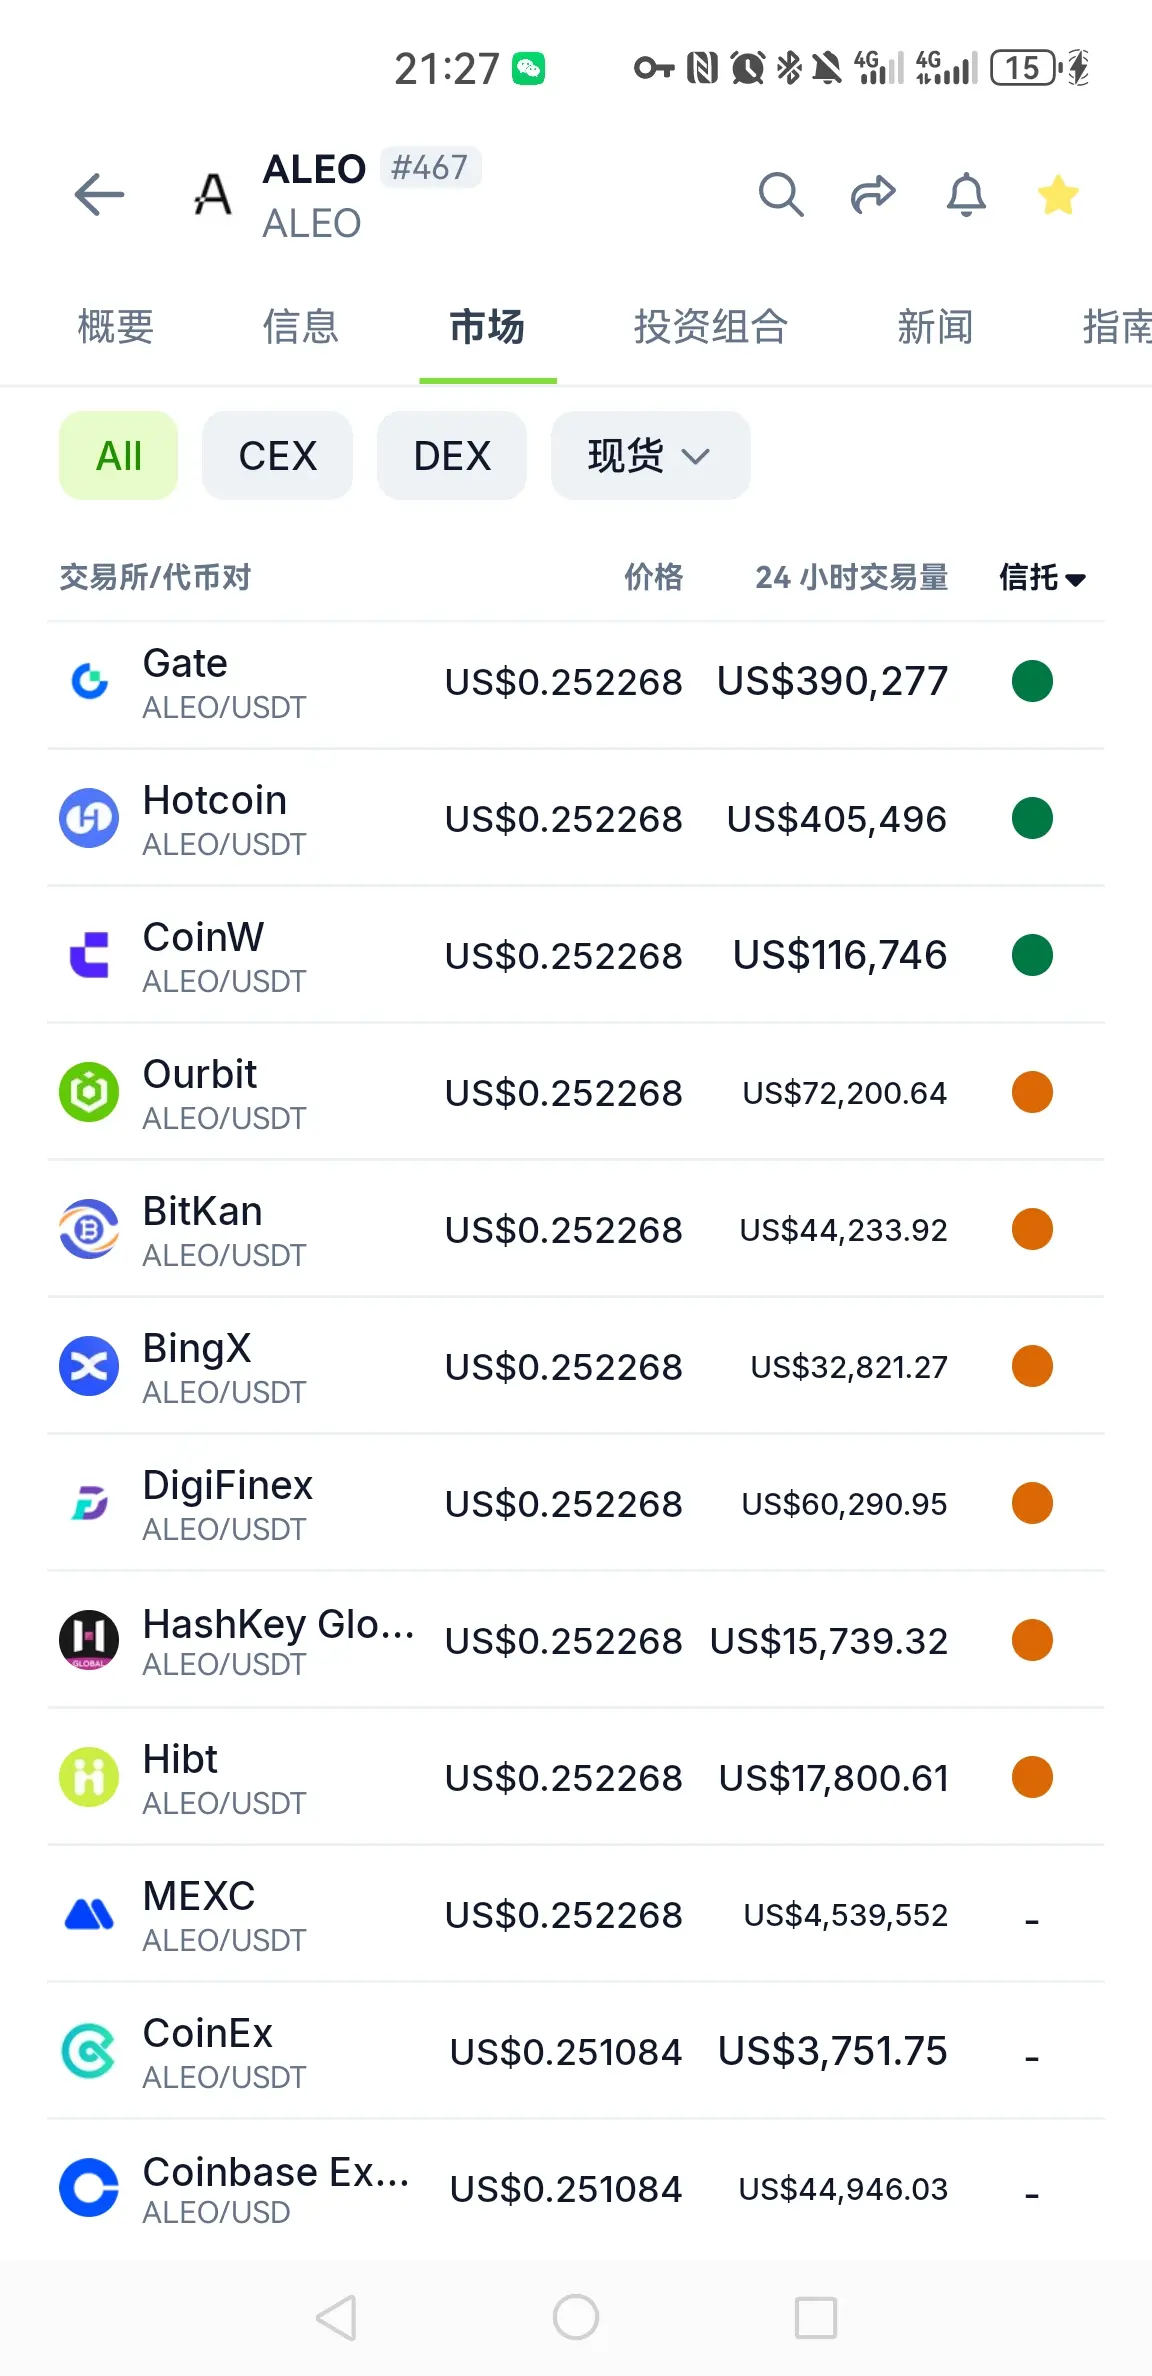Tap the Coinbase Exchange logo
1152x2376 pixels.
coord(89,2188)
